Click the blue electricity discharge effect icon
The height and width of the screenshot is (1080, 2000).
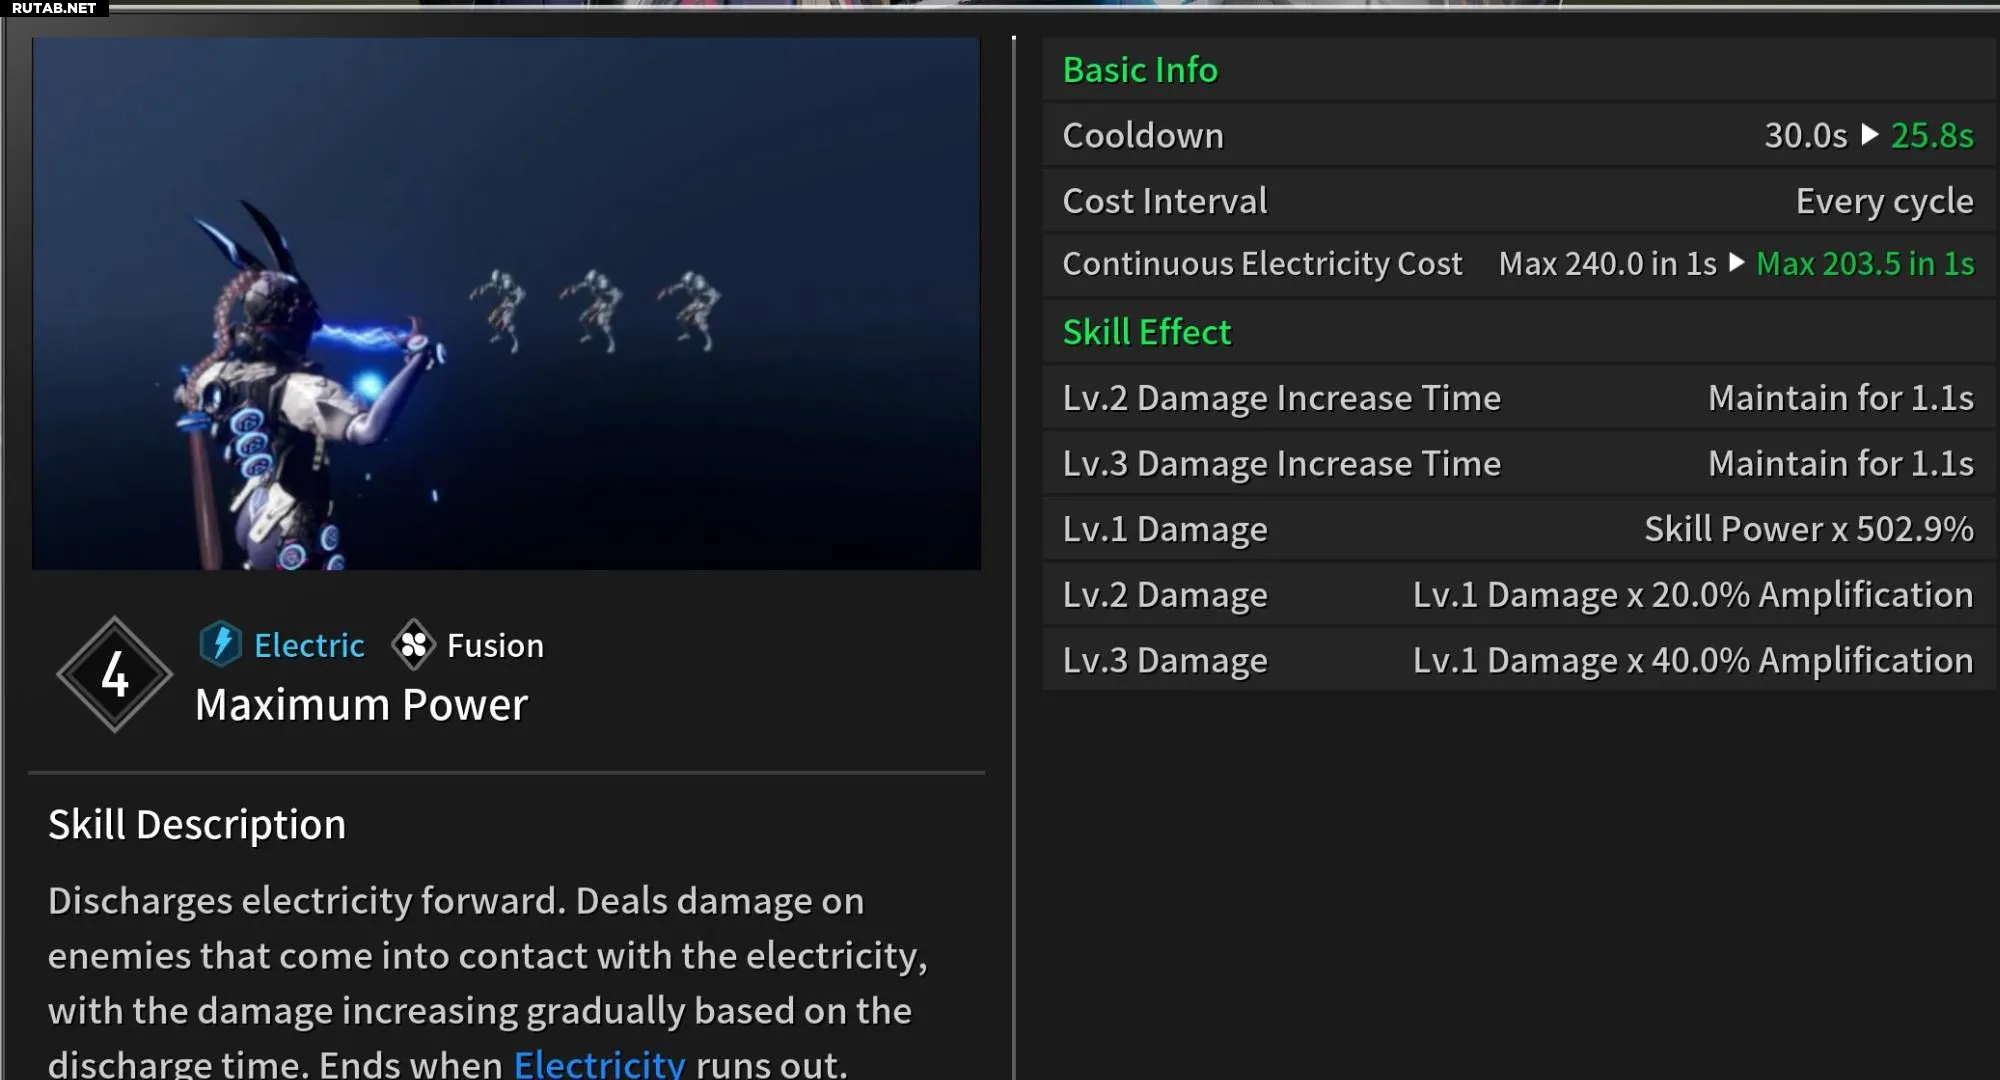tap(219, 645)
